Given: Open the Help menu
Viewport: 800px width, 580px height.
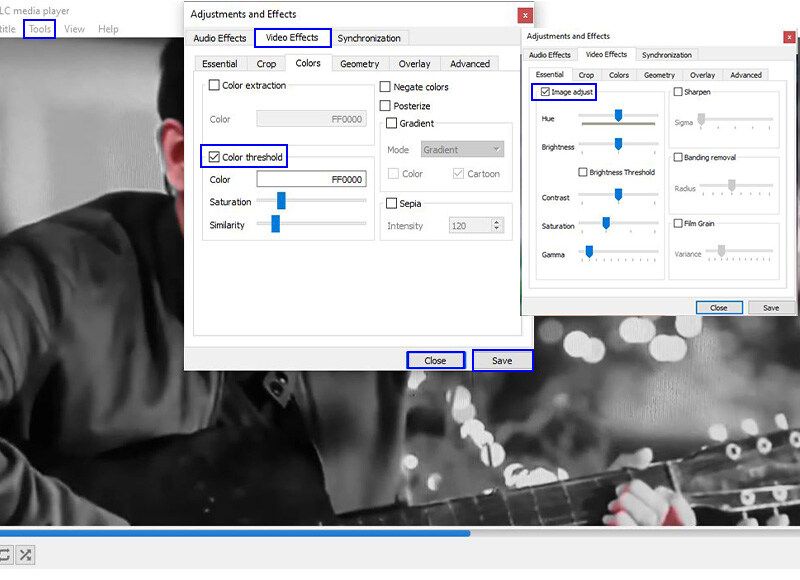Looking at the screenshot, I should tap(108, 29).
